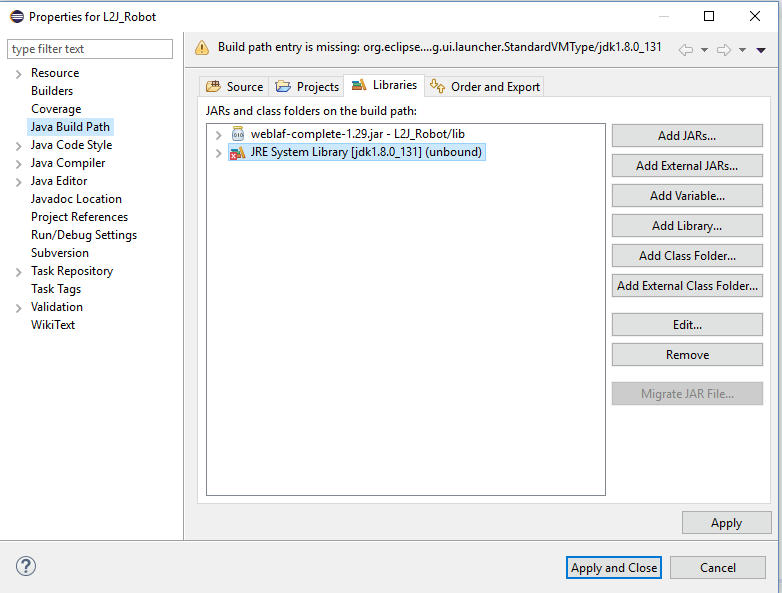The height and width of the screenshot is (593, 782).
Task: Click the unbound JRE System Library icon
Action: point(237,152)
